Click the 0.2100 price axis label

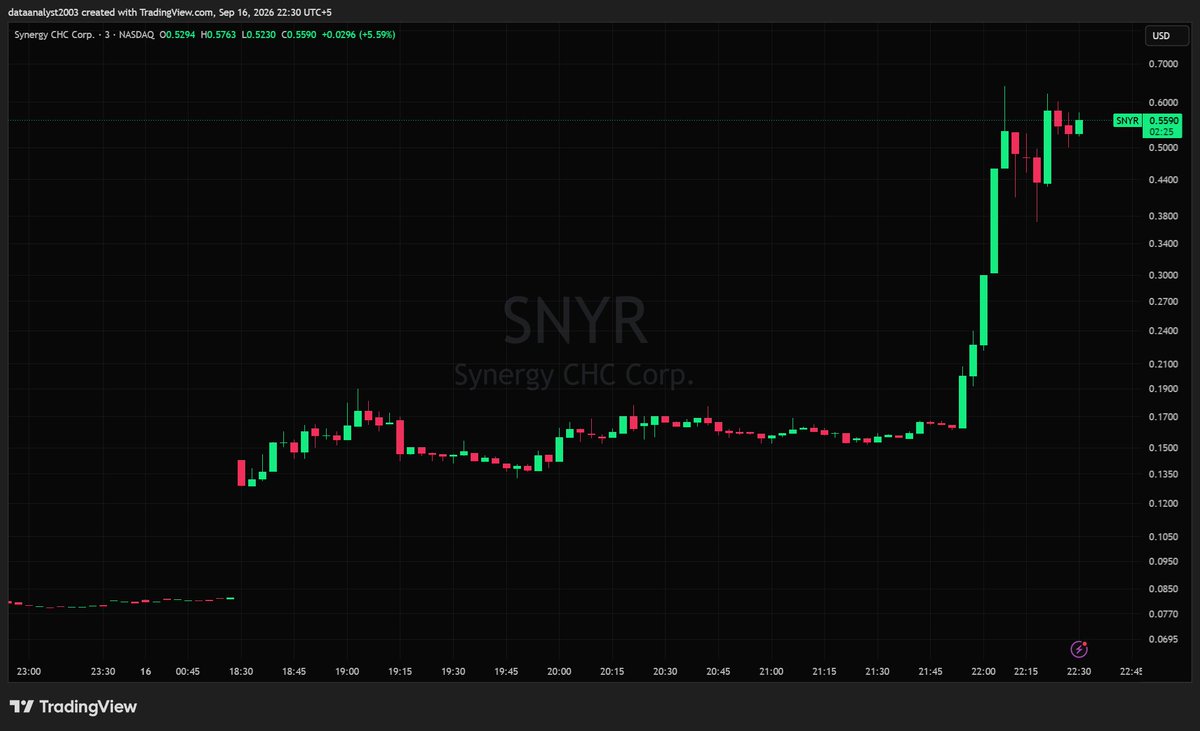(x=1163, y=364)
